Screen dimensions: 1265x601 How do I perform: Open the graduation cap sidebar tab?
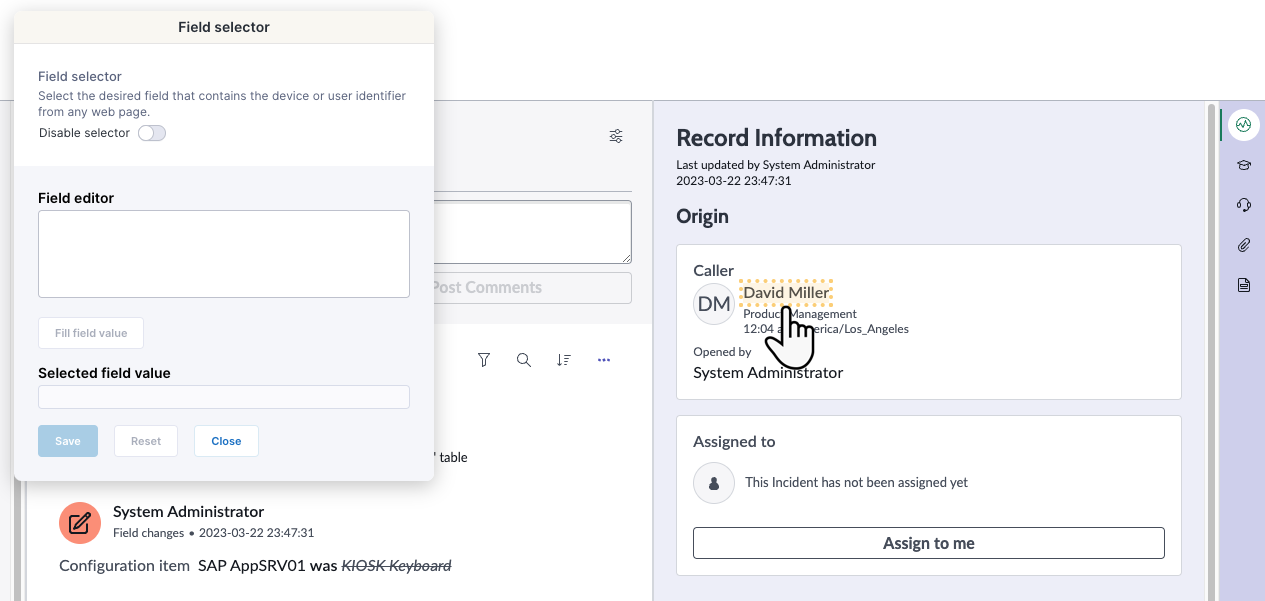coord(1243,165)
